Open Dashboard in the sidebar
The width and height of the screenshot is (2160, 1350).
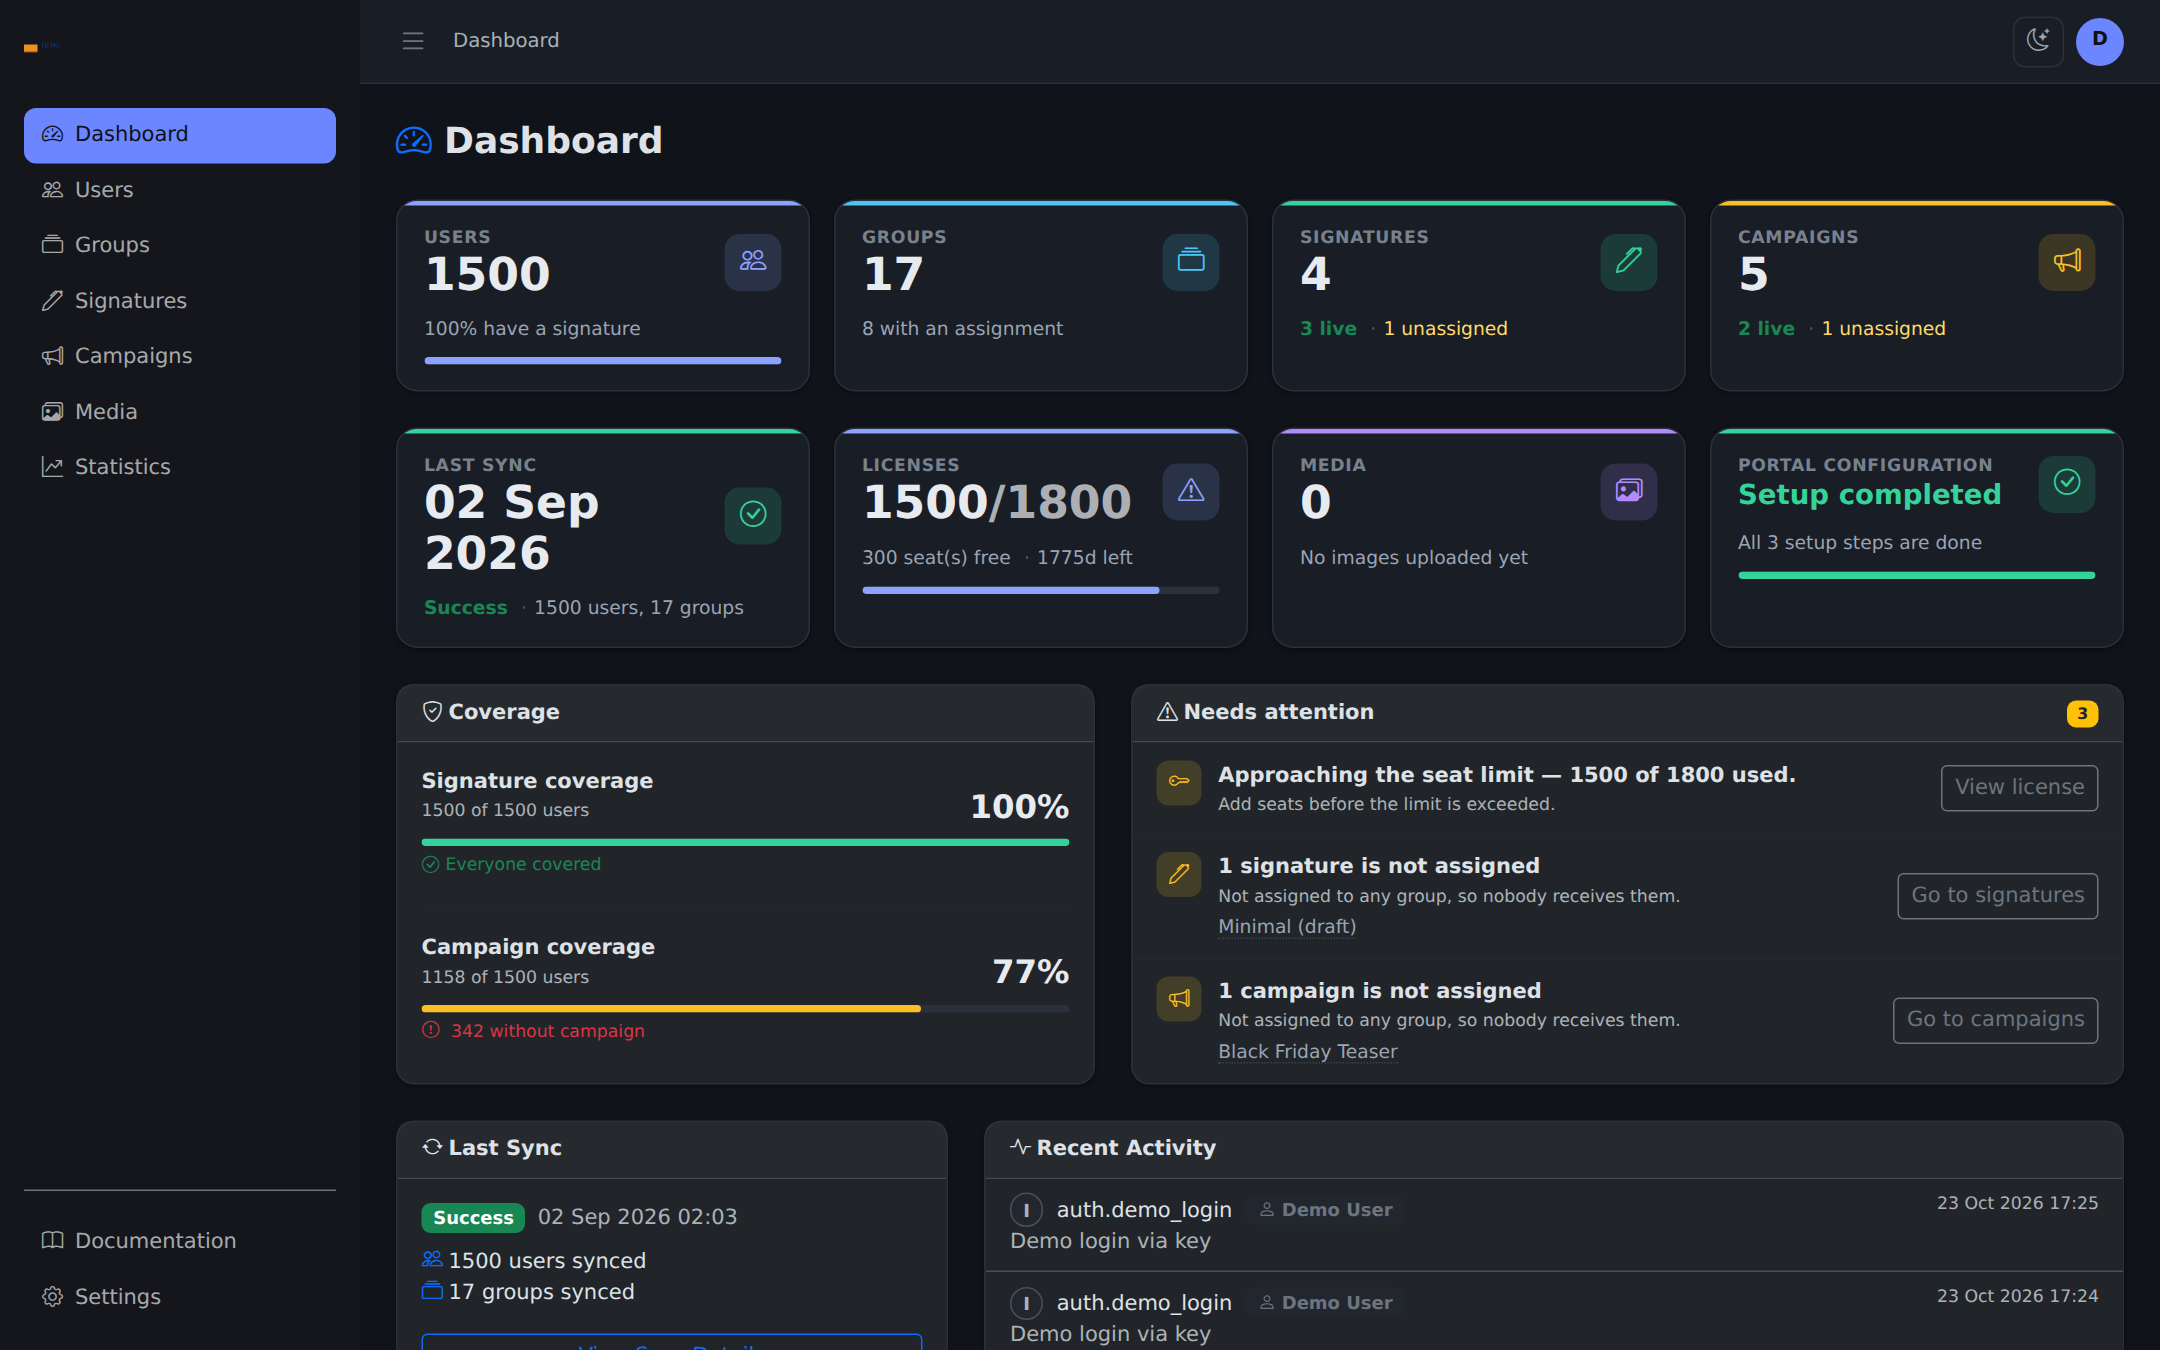[180, 135]
